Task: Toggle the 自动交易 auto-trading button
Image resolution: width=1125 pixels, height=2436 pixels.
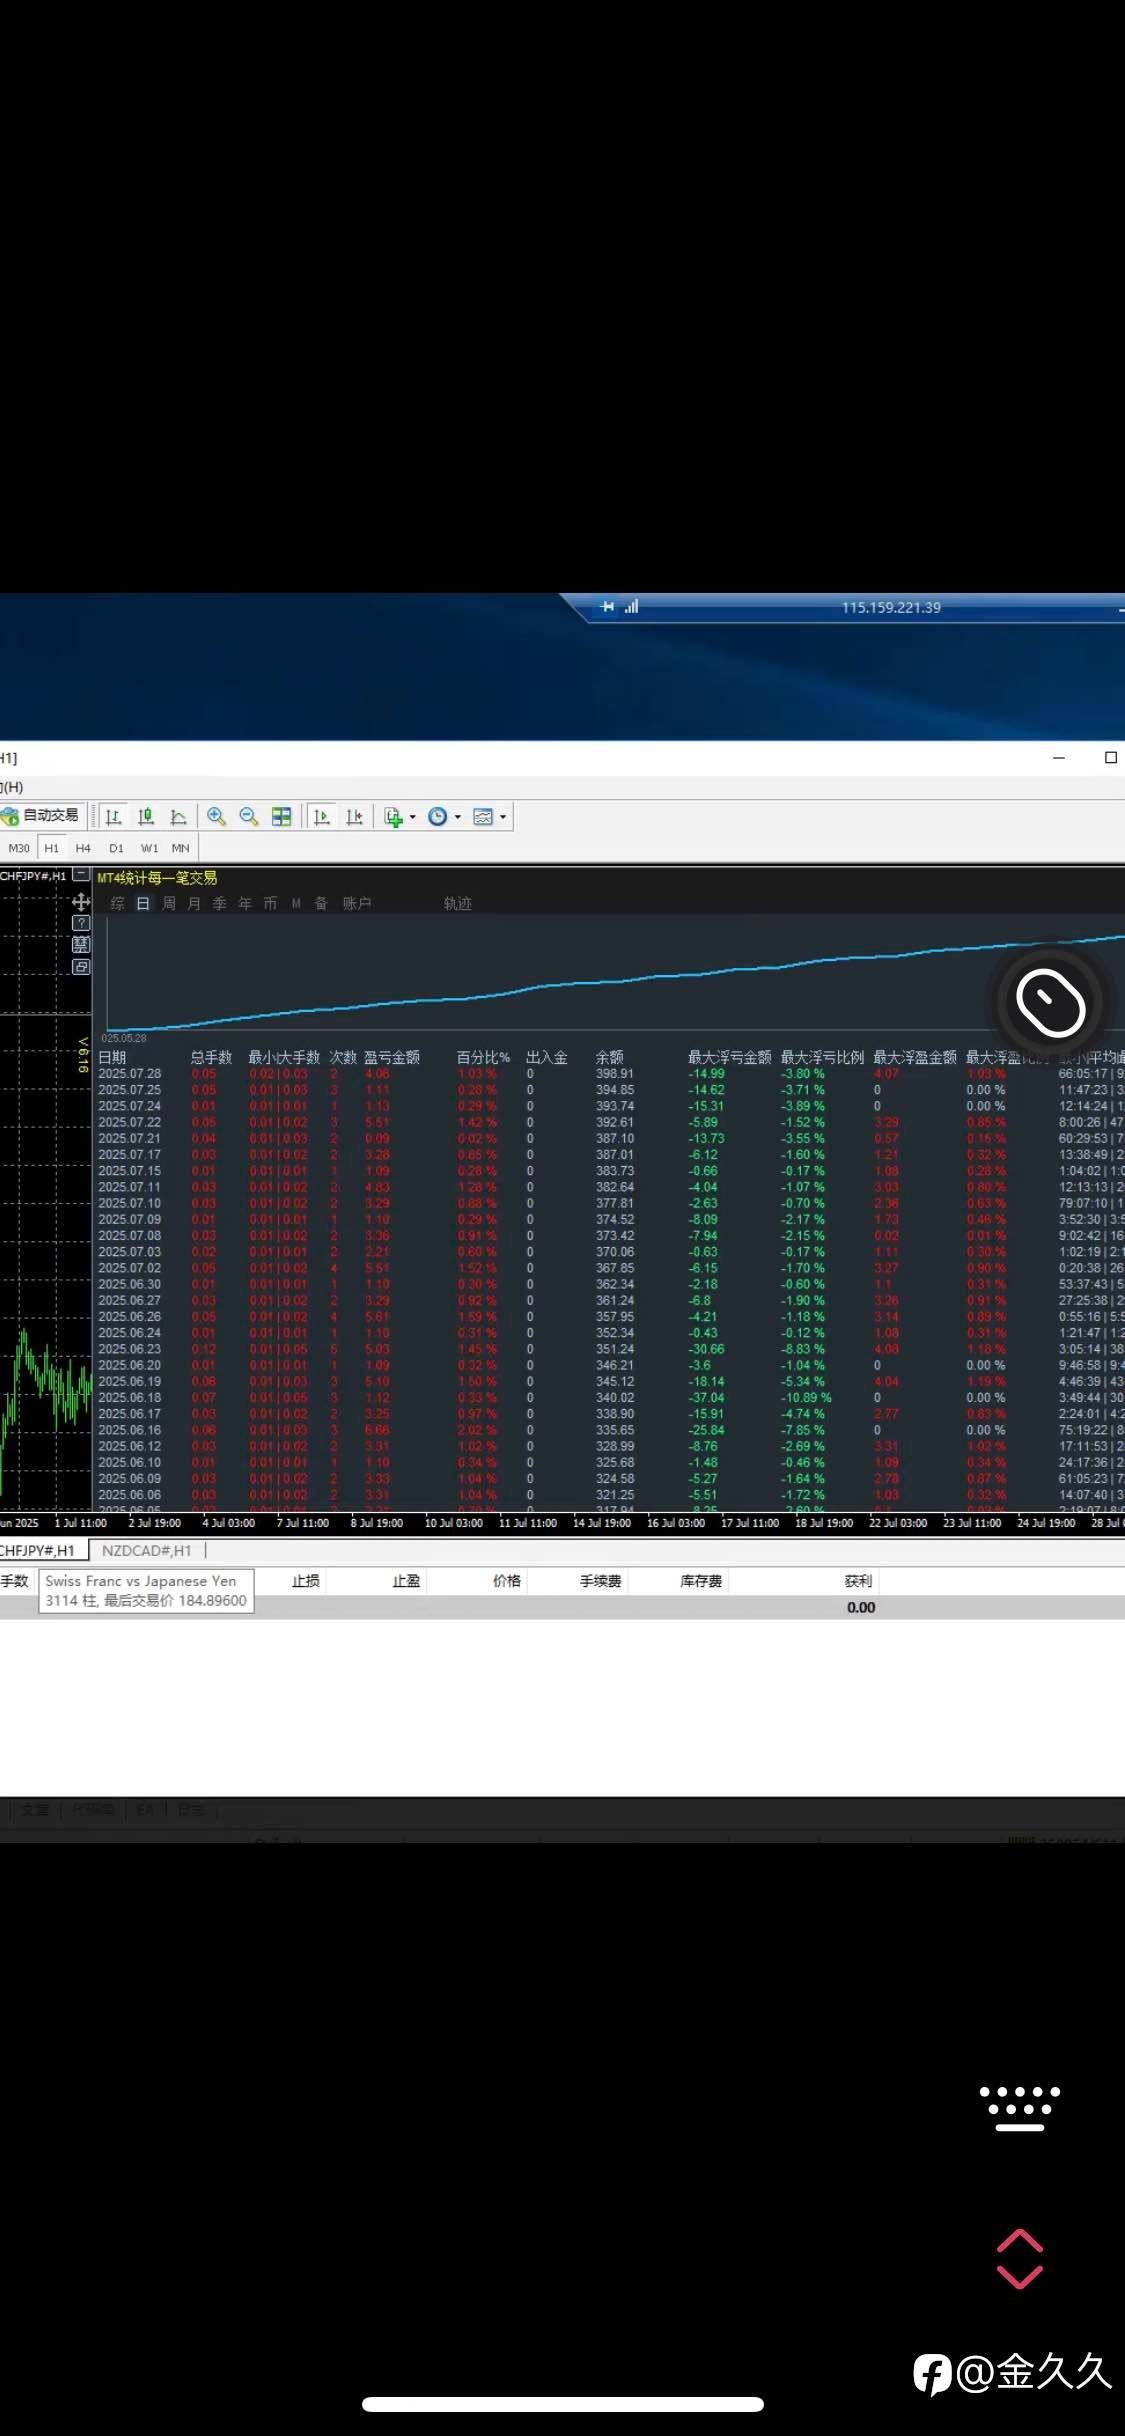Action: coord(41,816)
